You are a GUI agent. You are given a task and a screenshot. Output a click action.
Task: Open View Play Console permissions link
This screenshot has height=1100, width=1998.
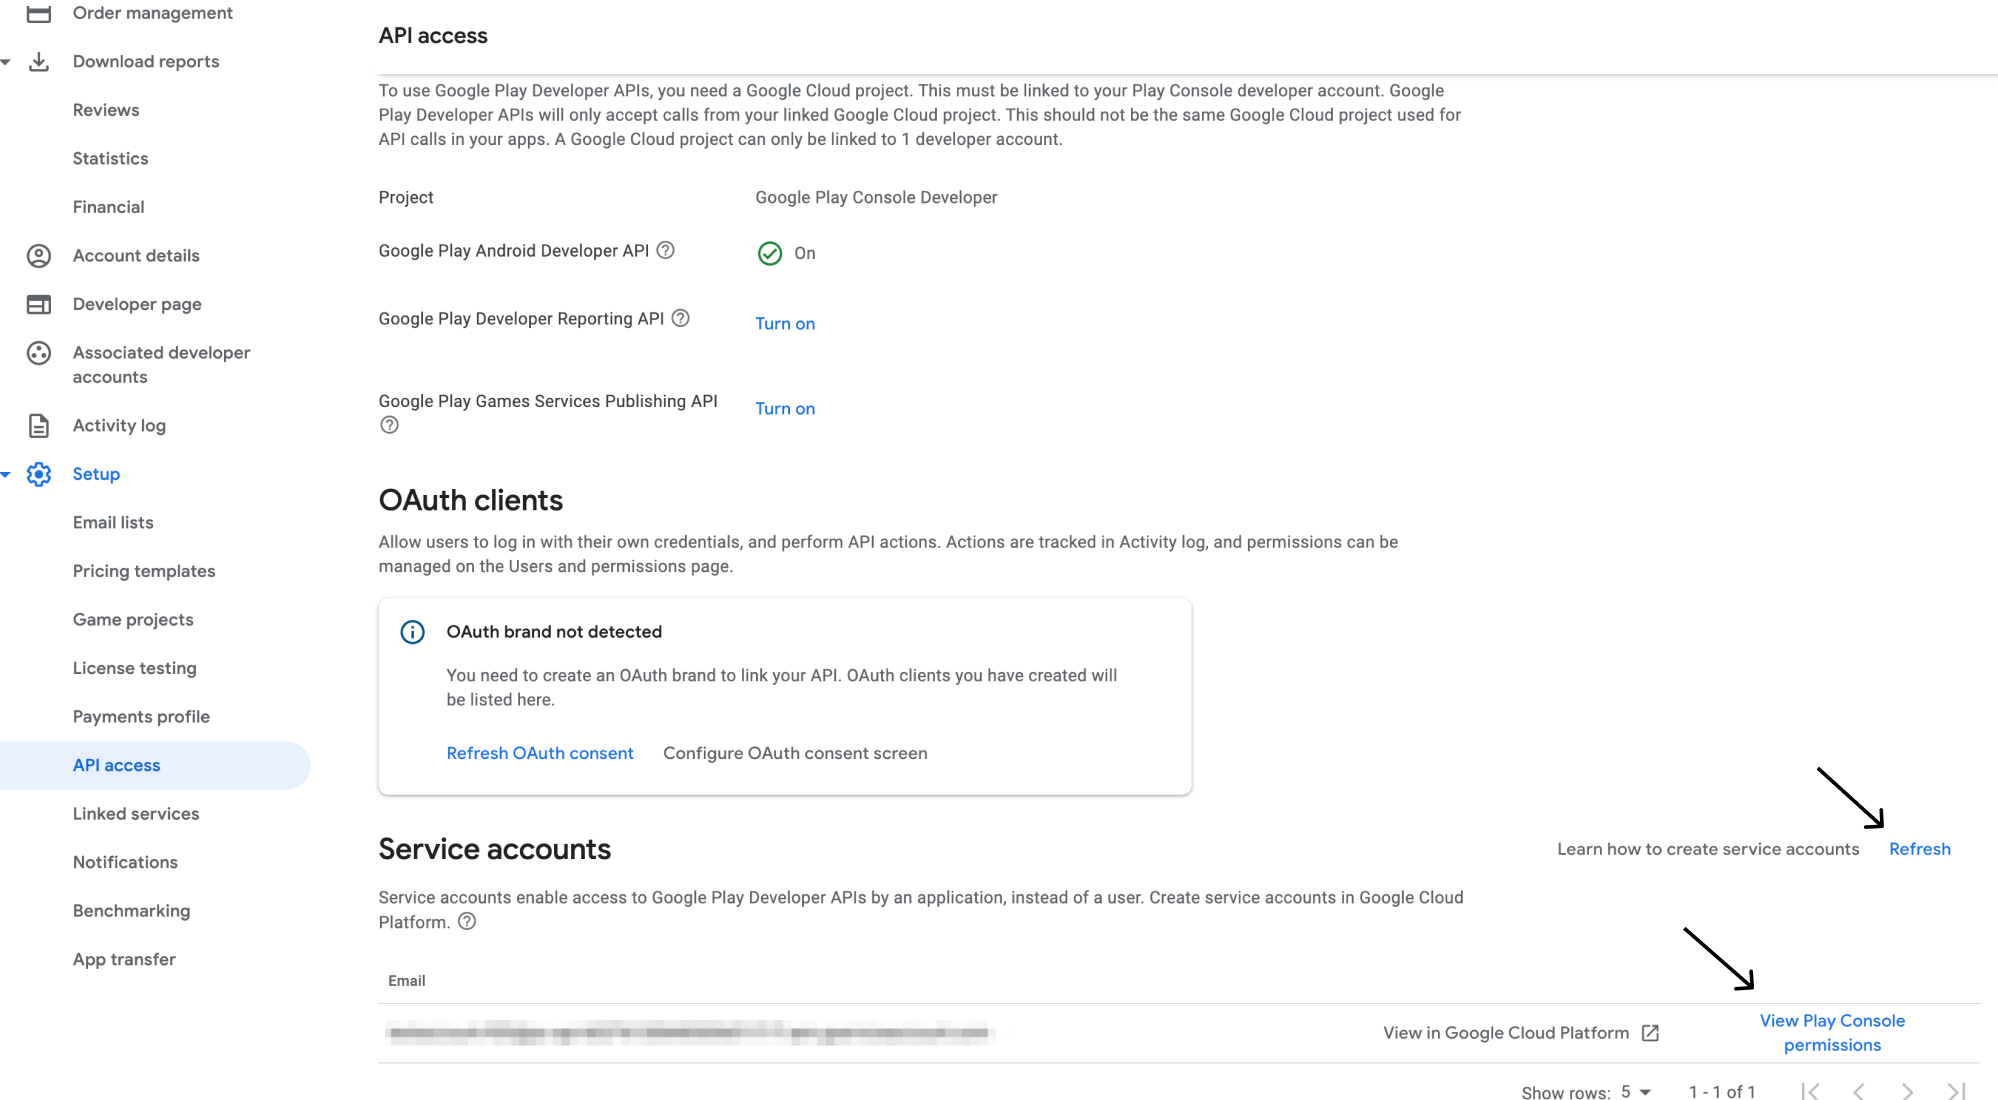pos(1831,1033)
